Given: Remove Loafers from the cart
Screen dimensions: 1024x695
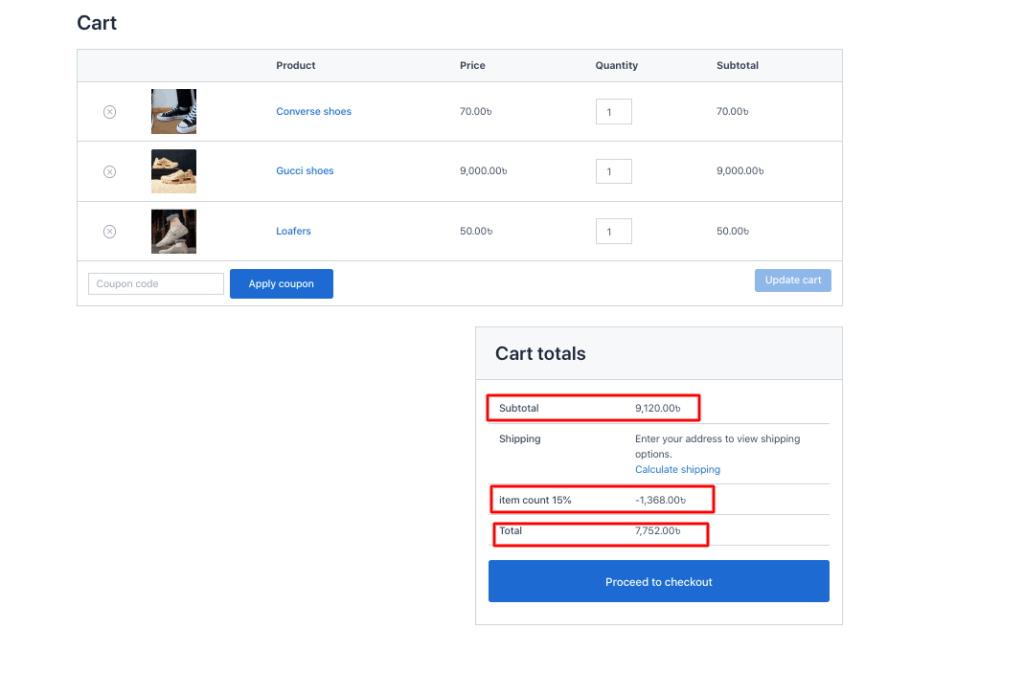Looking at the screenshot, I should [110, 232].
